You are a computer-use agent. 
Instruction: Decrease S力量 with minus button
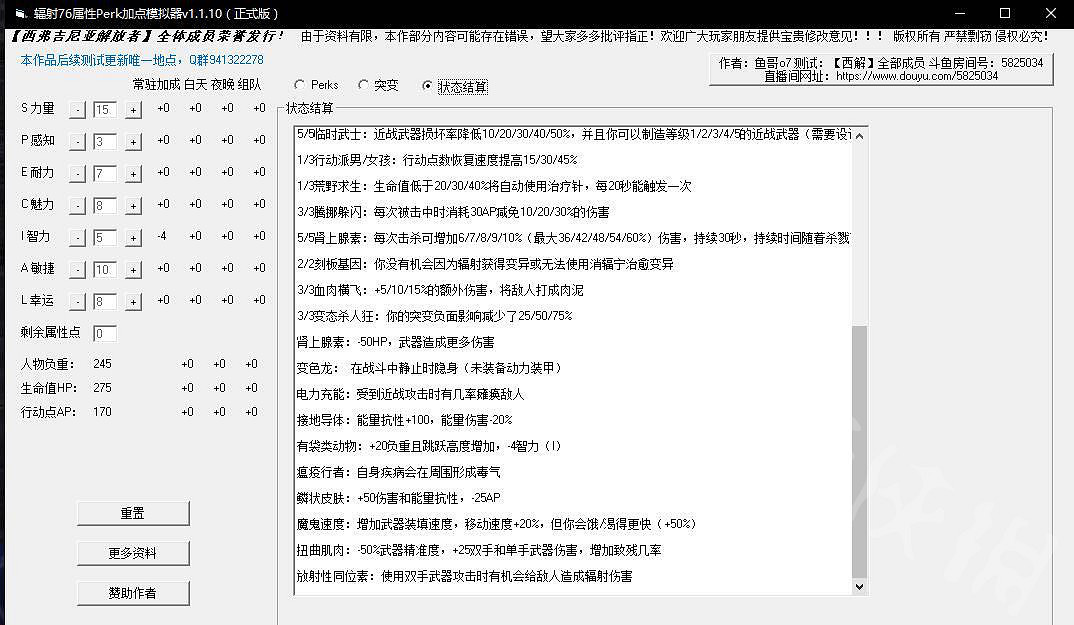click(77, 109)
